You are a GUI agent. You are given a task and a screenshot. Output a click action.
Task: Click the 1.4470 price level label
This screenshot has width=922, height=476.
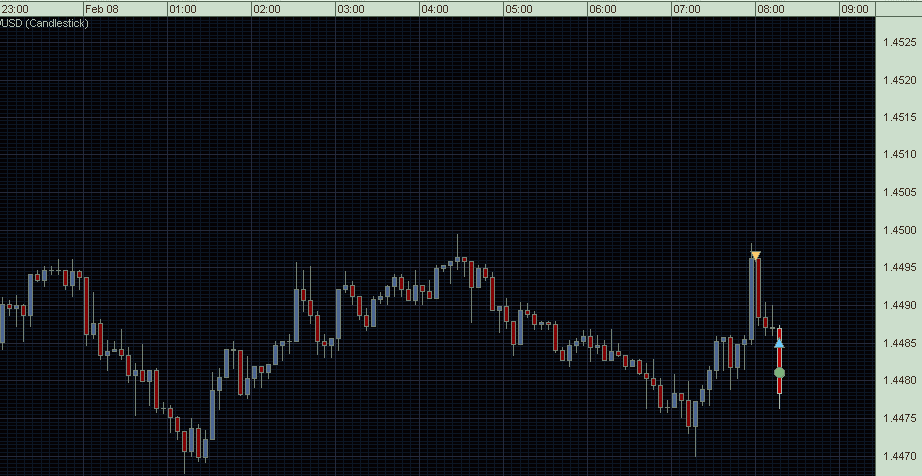[900, 455]
